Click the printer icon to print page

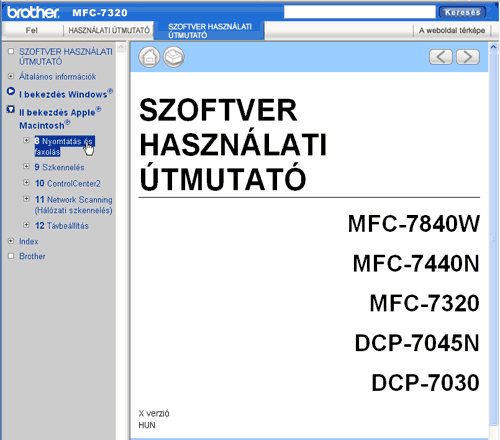[x=173, y=57]
